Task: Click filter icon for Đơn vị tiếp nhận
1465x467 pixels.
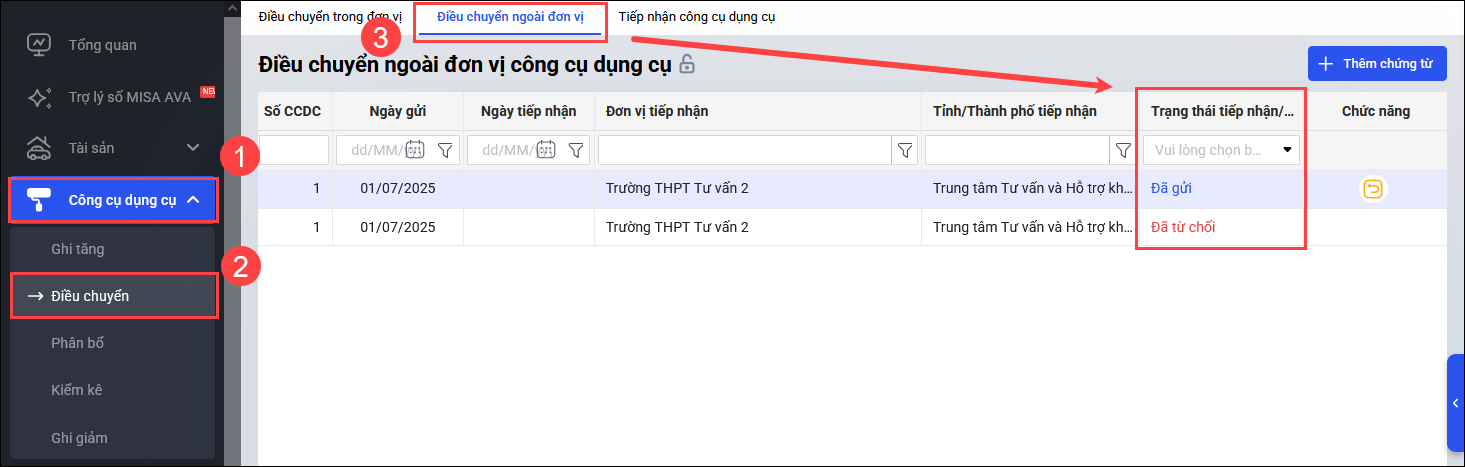Action: [904, 150]
